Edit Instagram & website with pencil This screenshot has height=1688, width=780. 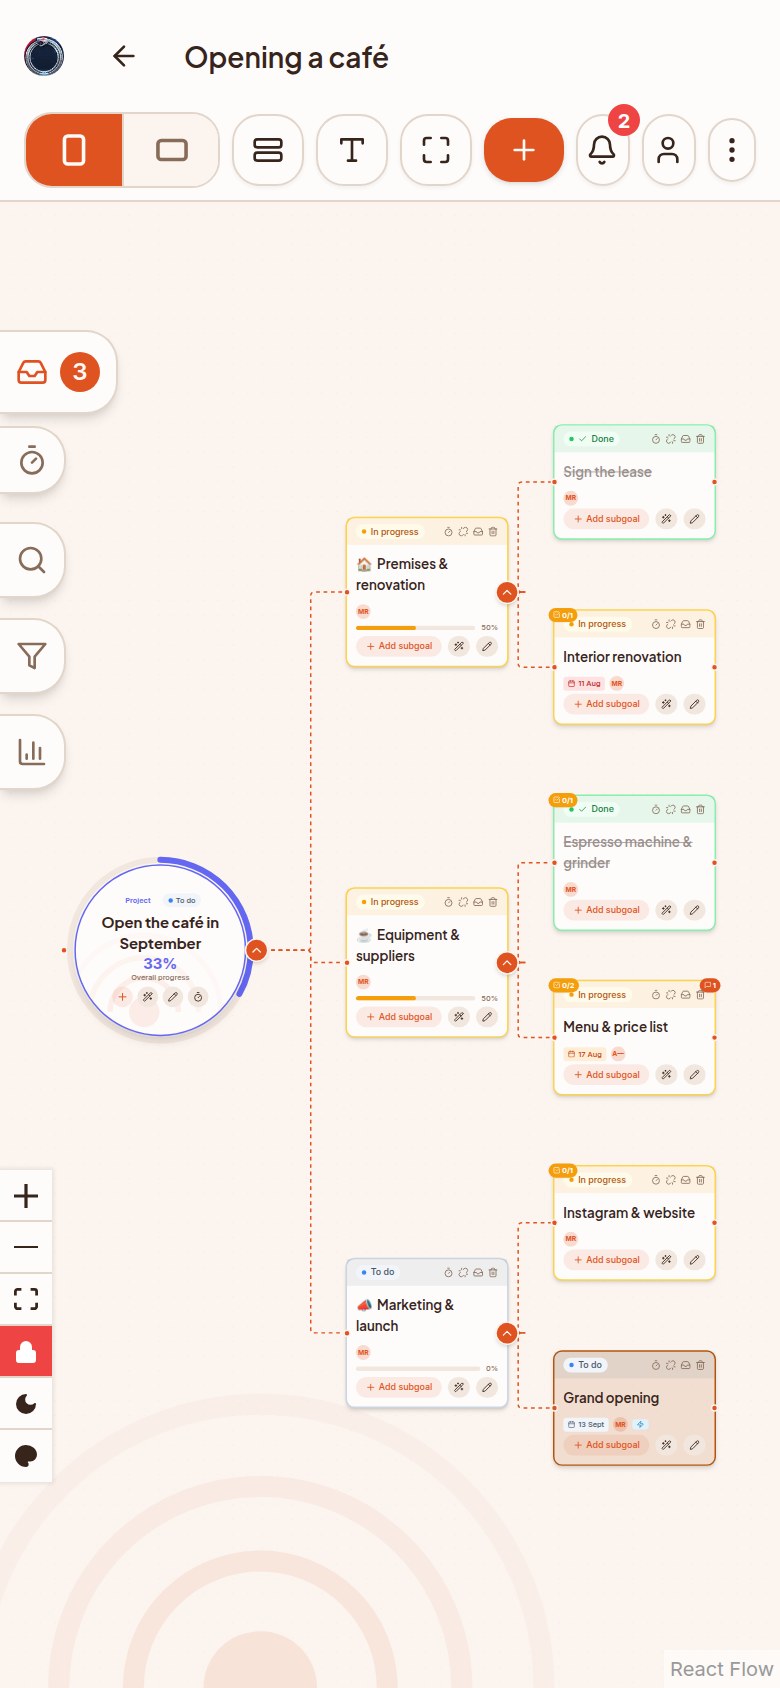click(695, 1260)
